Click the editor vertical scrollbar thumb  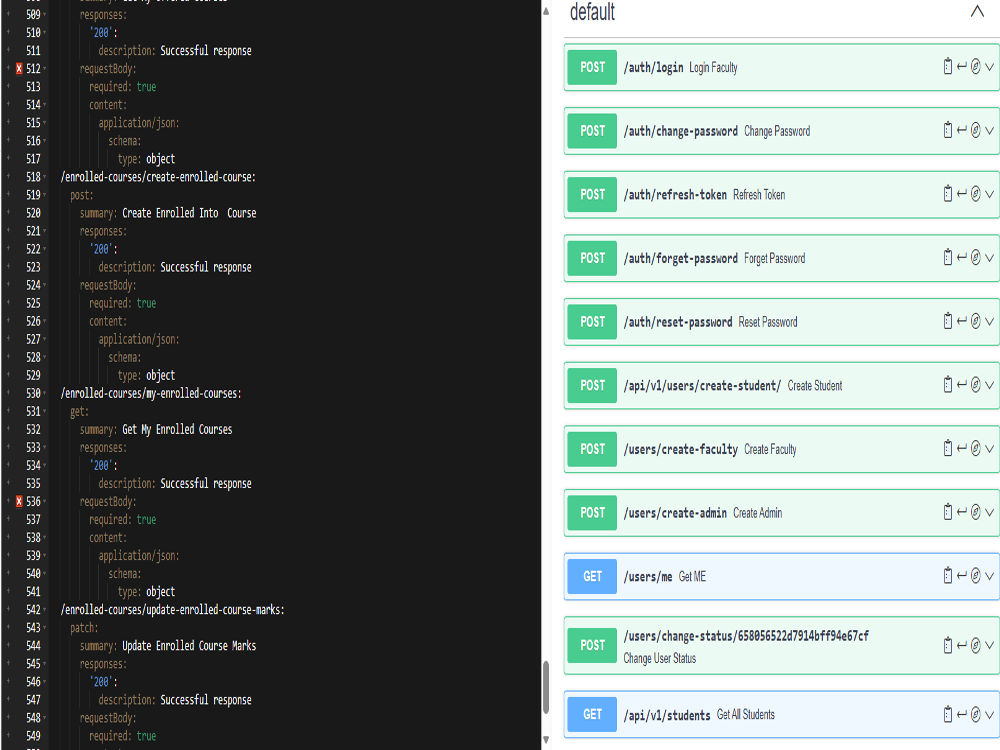545,688
